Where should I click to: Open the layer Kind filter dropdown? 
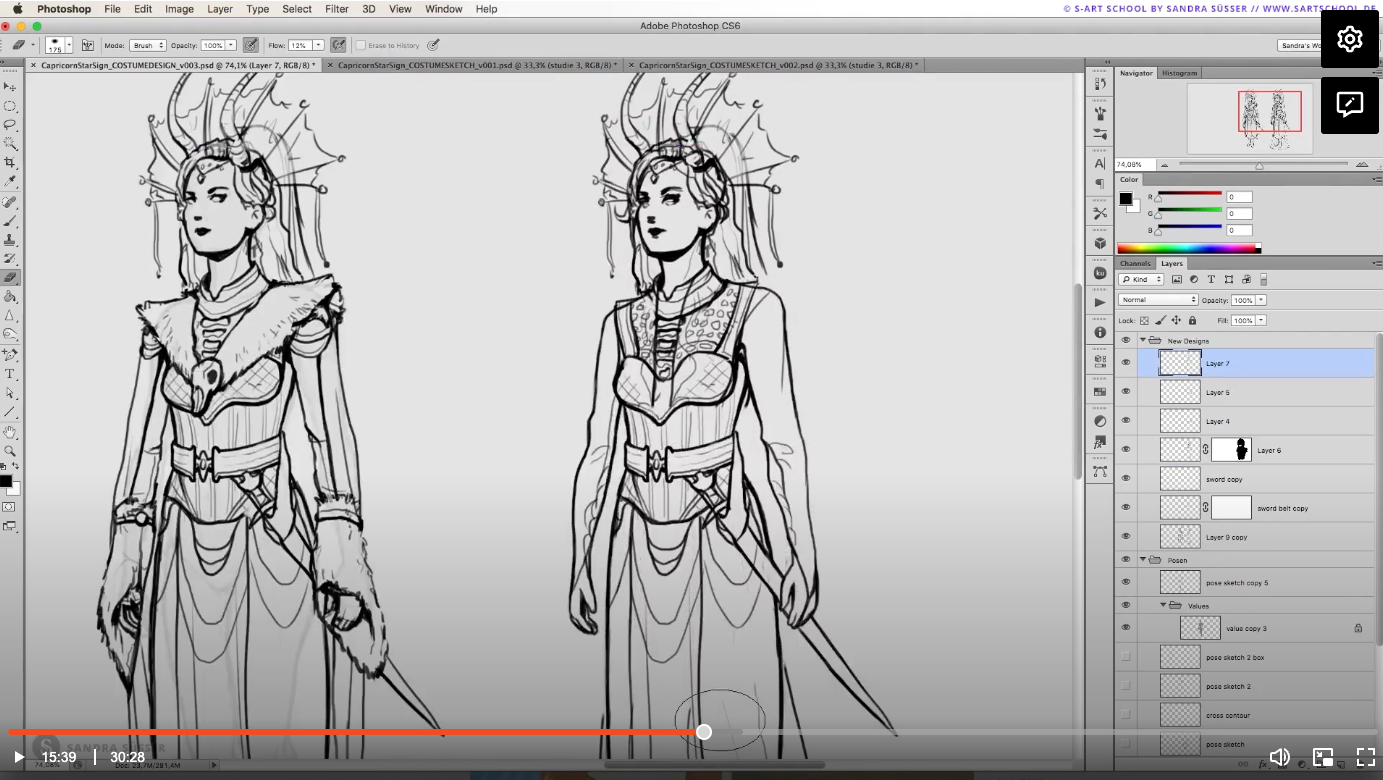click(1141, 280)
